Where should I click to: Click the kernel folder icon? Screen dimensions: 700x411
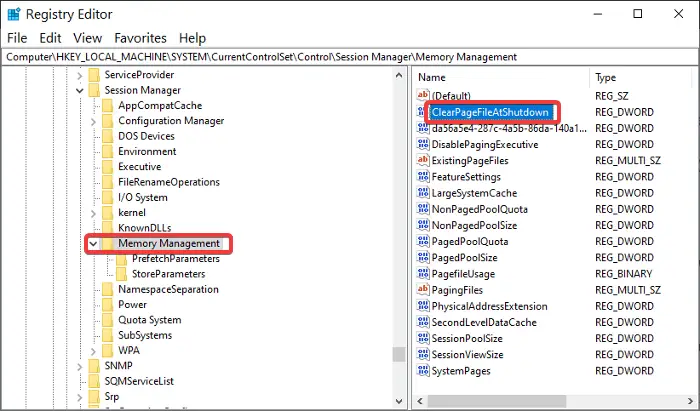[x=108, y=213]
